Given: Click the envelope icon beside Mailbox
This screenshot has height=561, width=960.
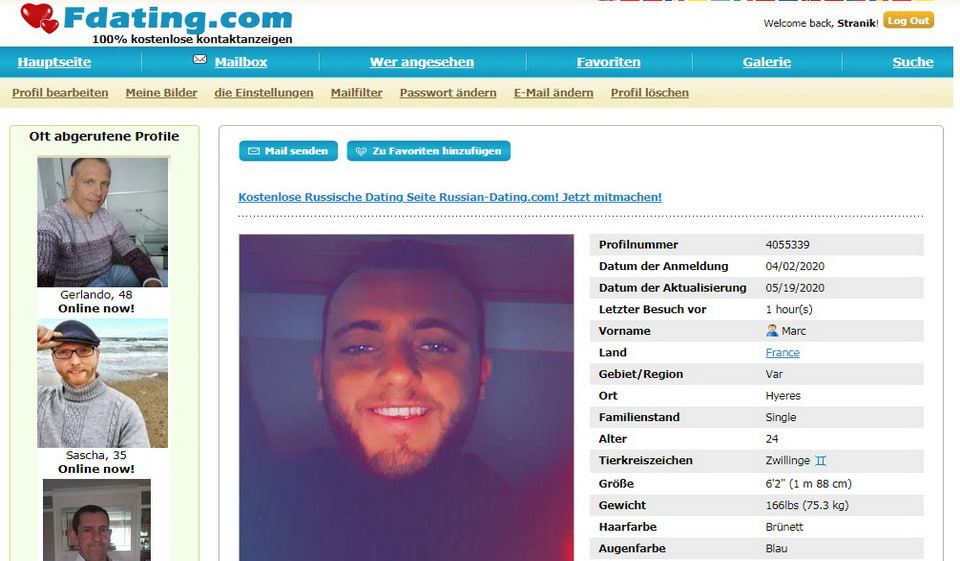Looking at the screenshot, I should [200, 59].
